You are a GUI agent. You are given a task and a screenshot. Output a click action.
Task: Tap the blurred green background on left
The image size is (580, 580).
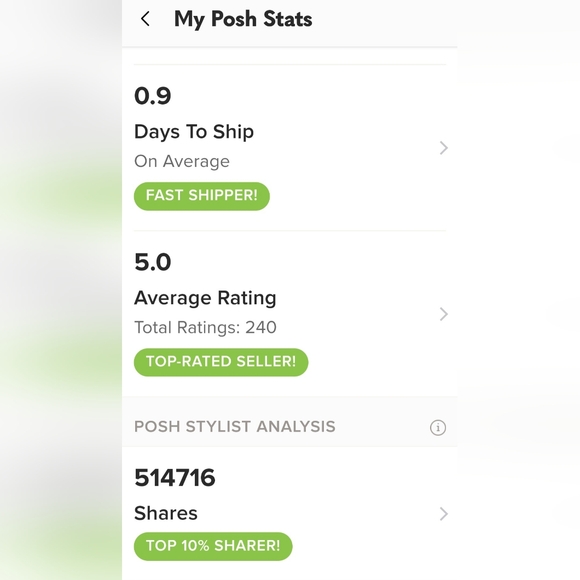[x=61, y=290]
